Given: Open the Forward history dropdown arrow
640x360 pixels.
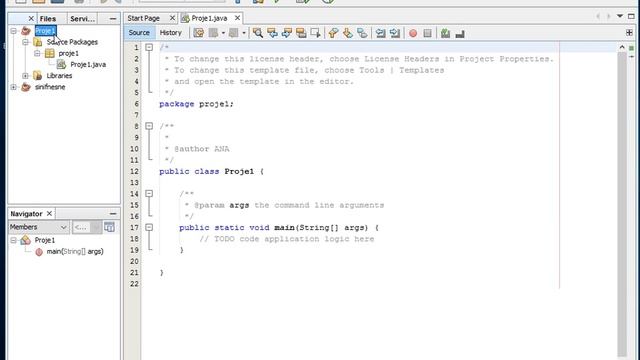Looking at the screenshot, I should 244,33.
